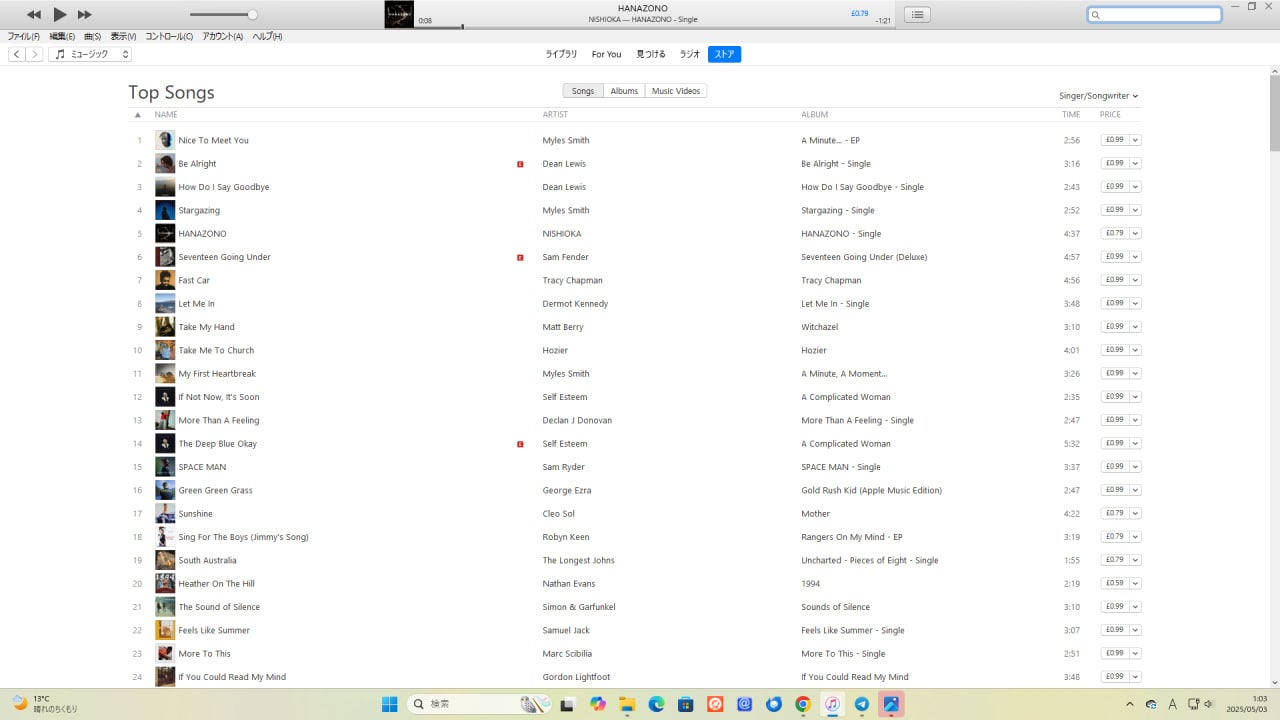Sort by the ARTIST column header
Screen dimensions: 1280x720
[555, 115]
